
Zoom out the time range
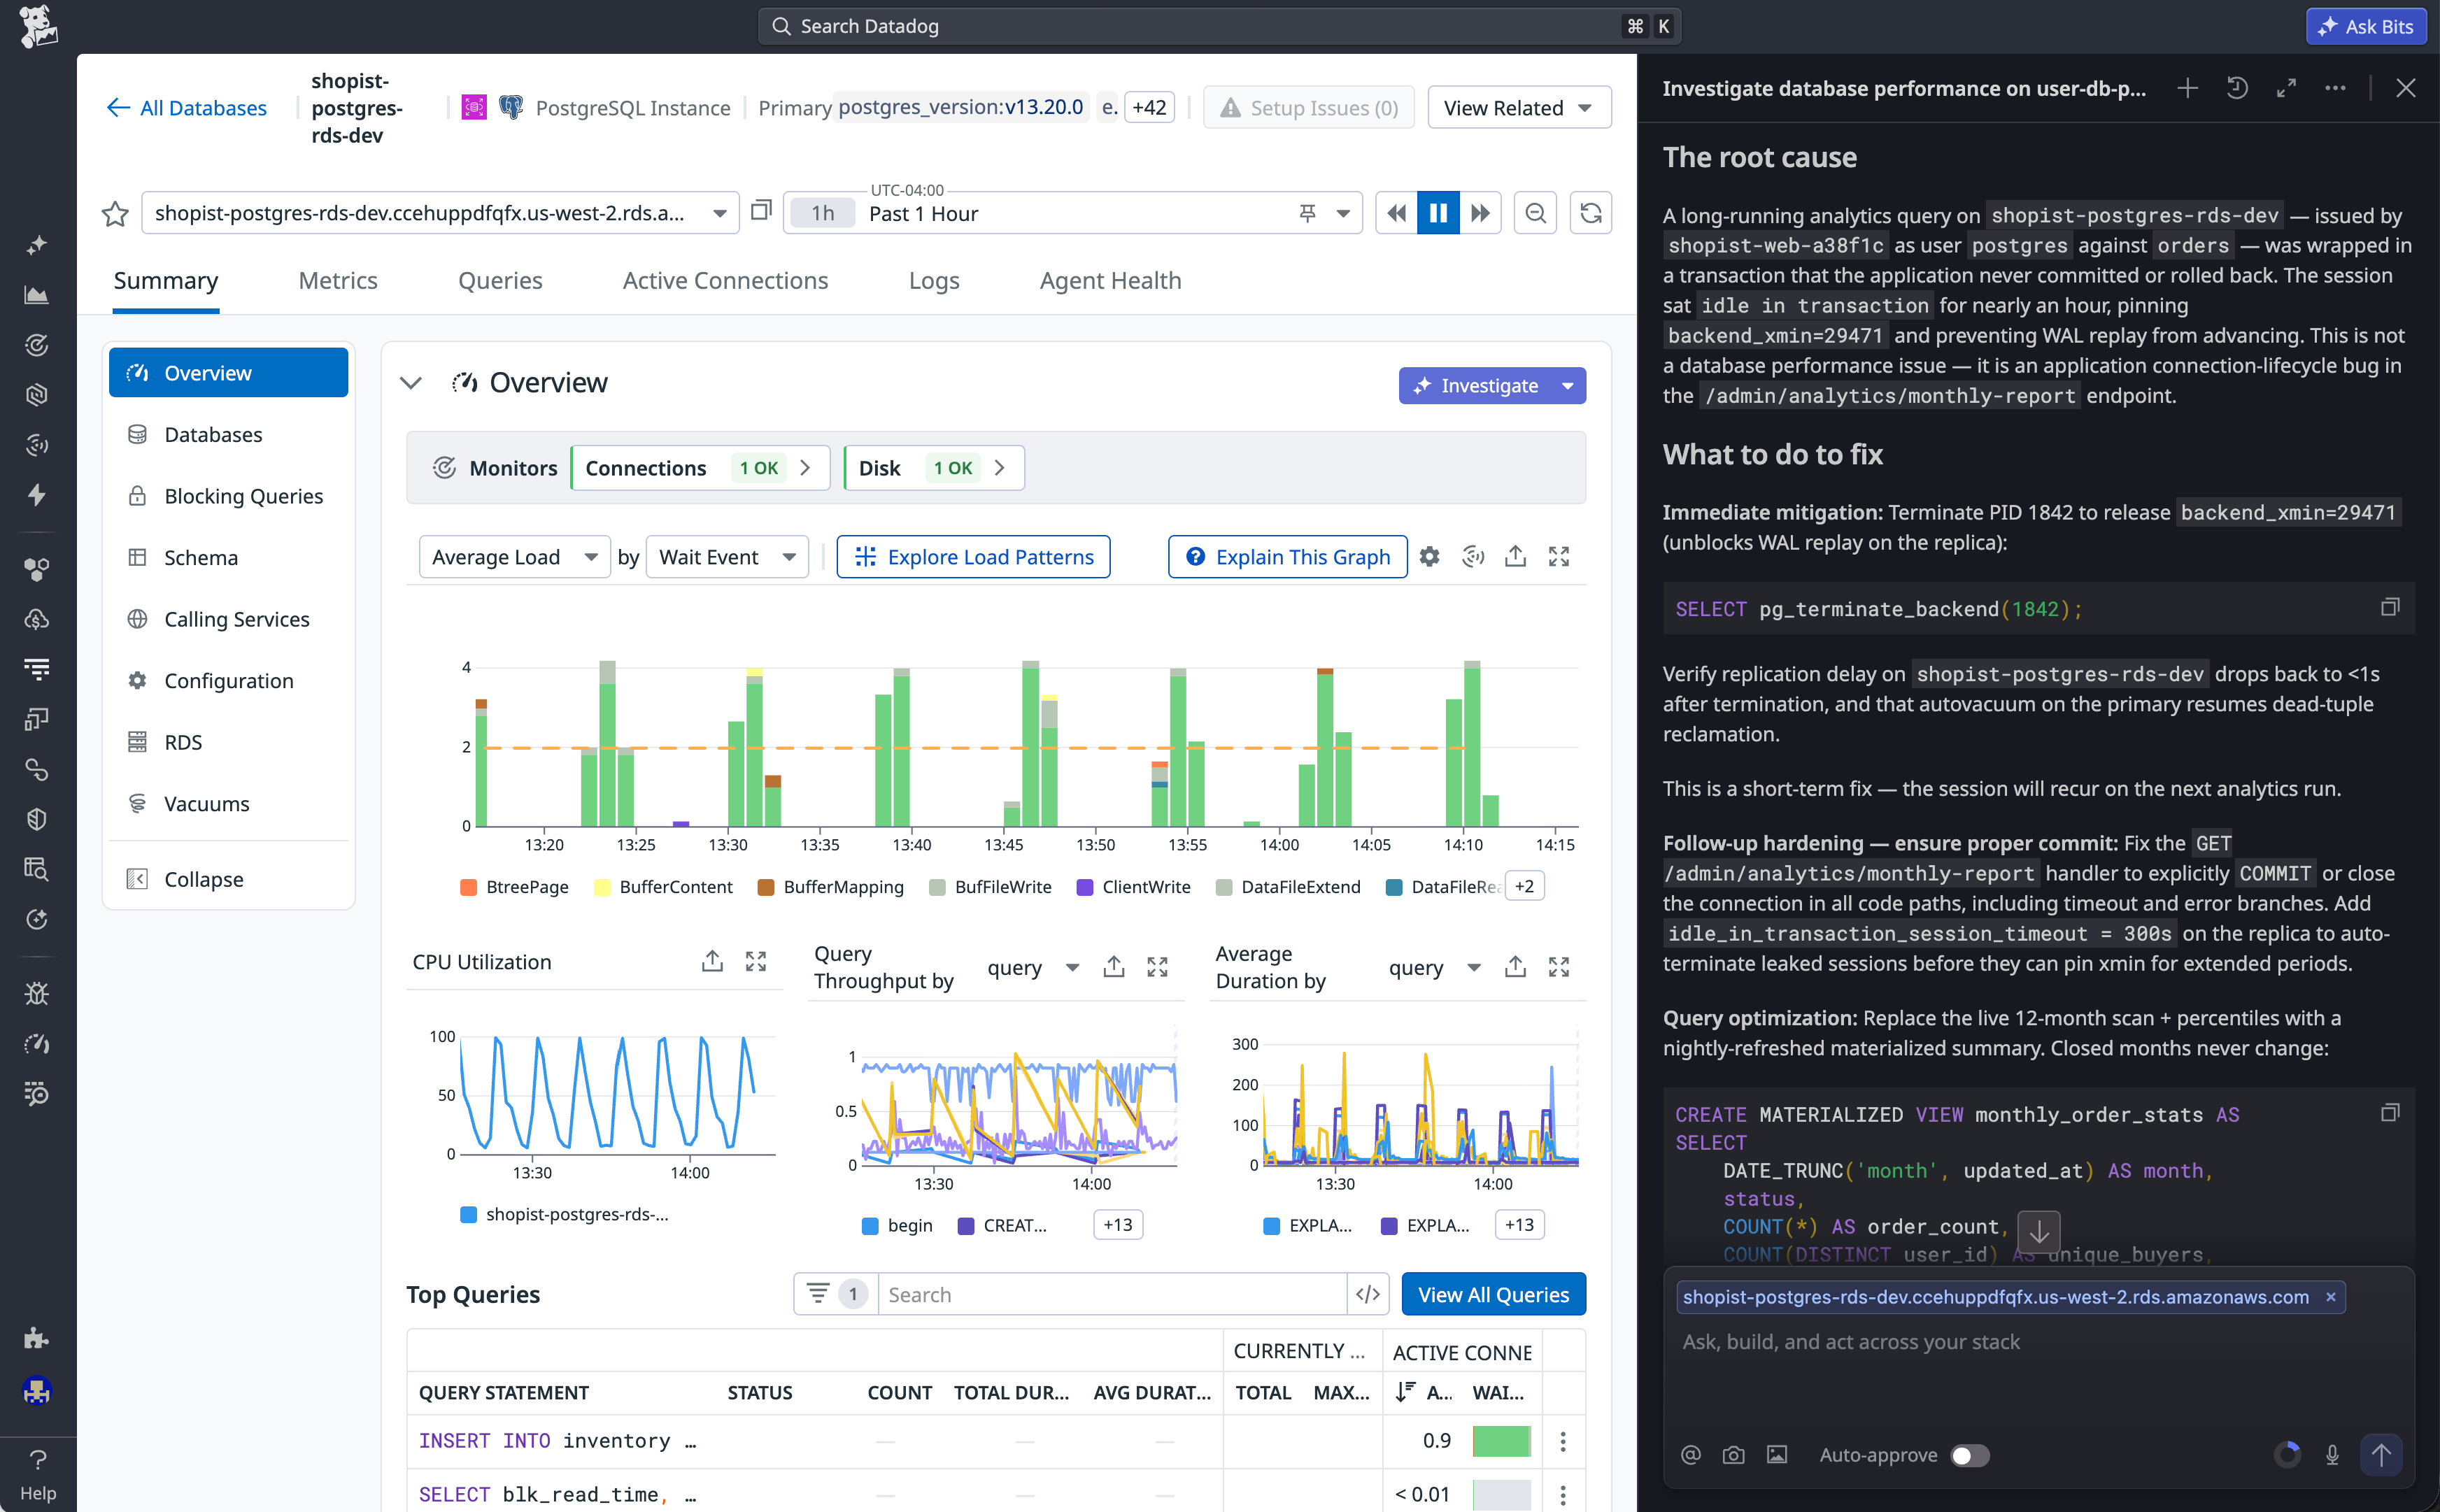[x=1535, y=213]
